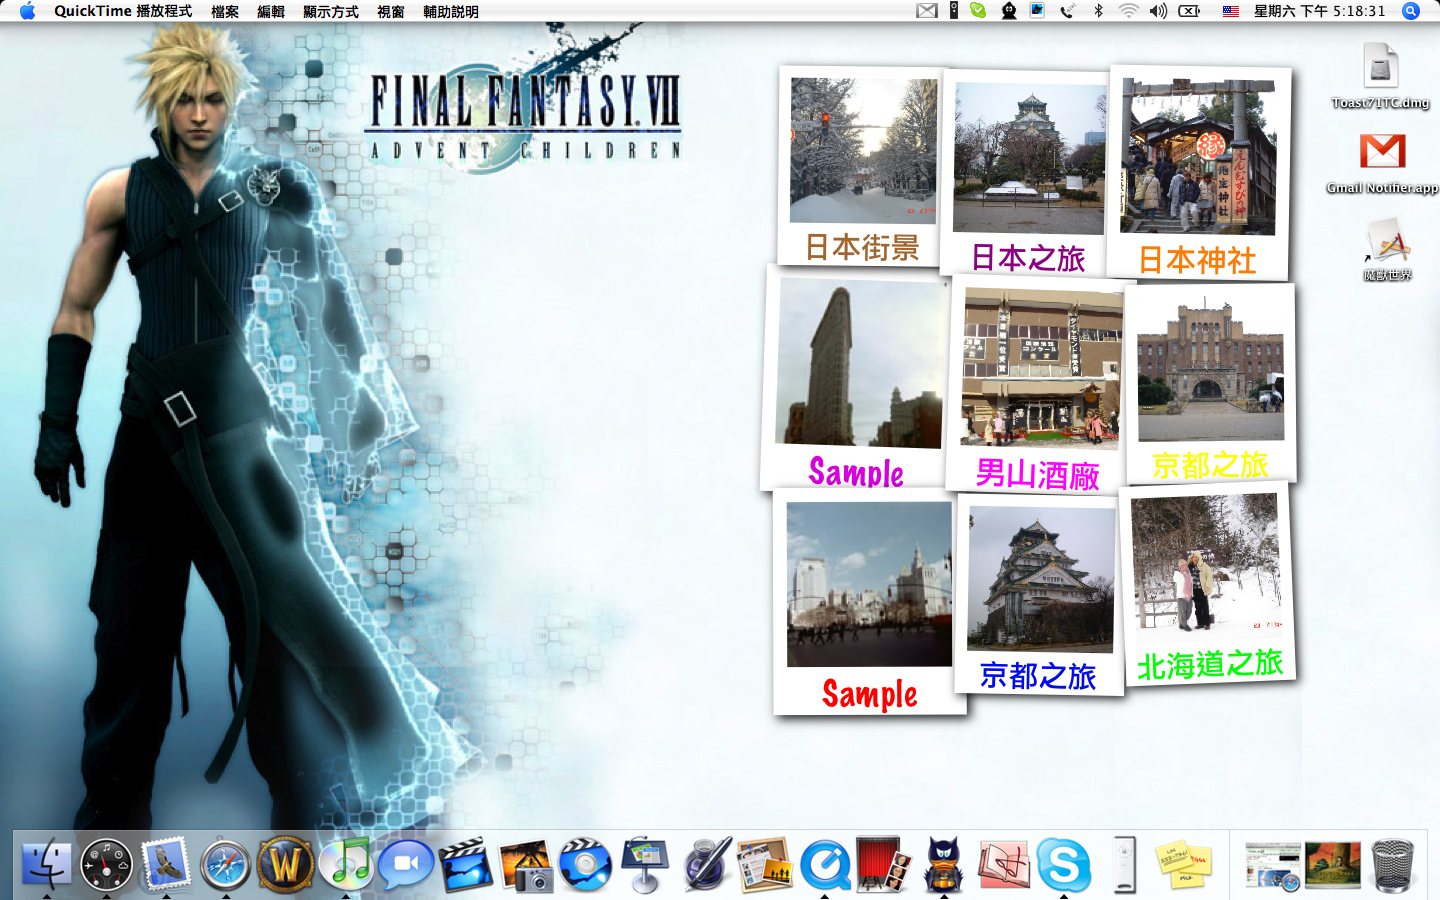1440x900 pixels.
Task: Open Spotlight search magnifier icon
Action: [1411, 11]
